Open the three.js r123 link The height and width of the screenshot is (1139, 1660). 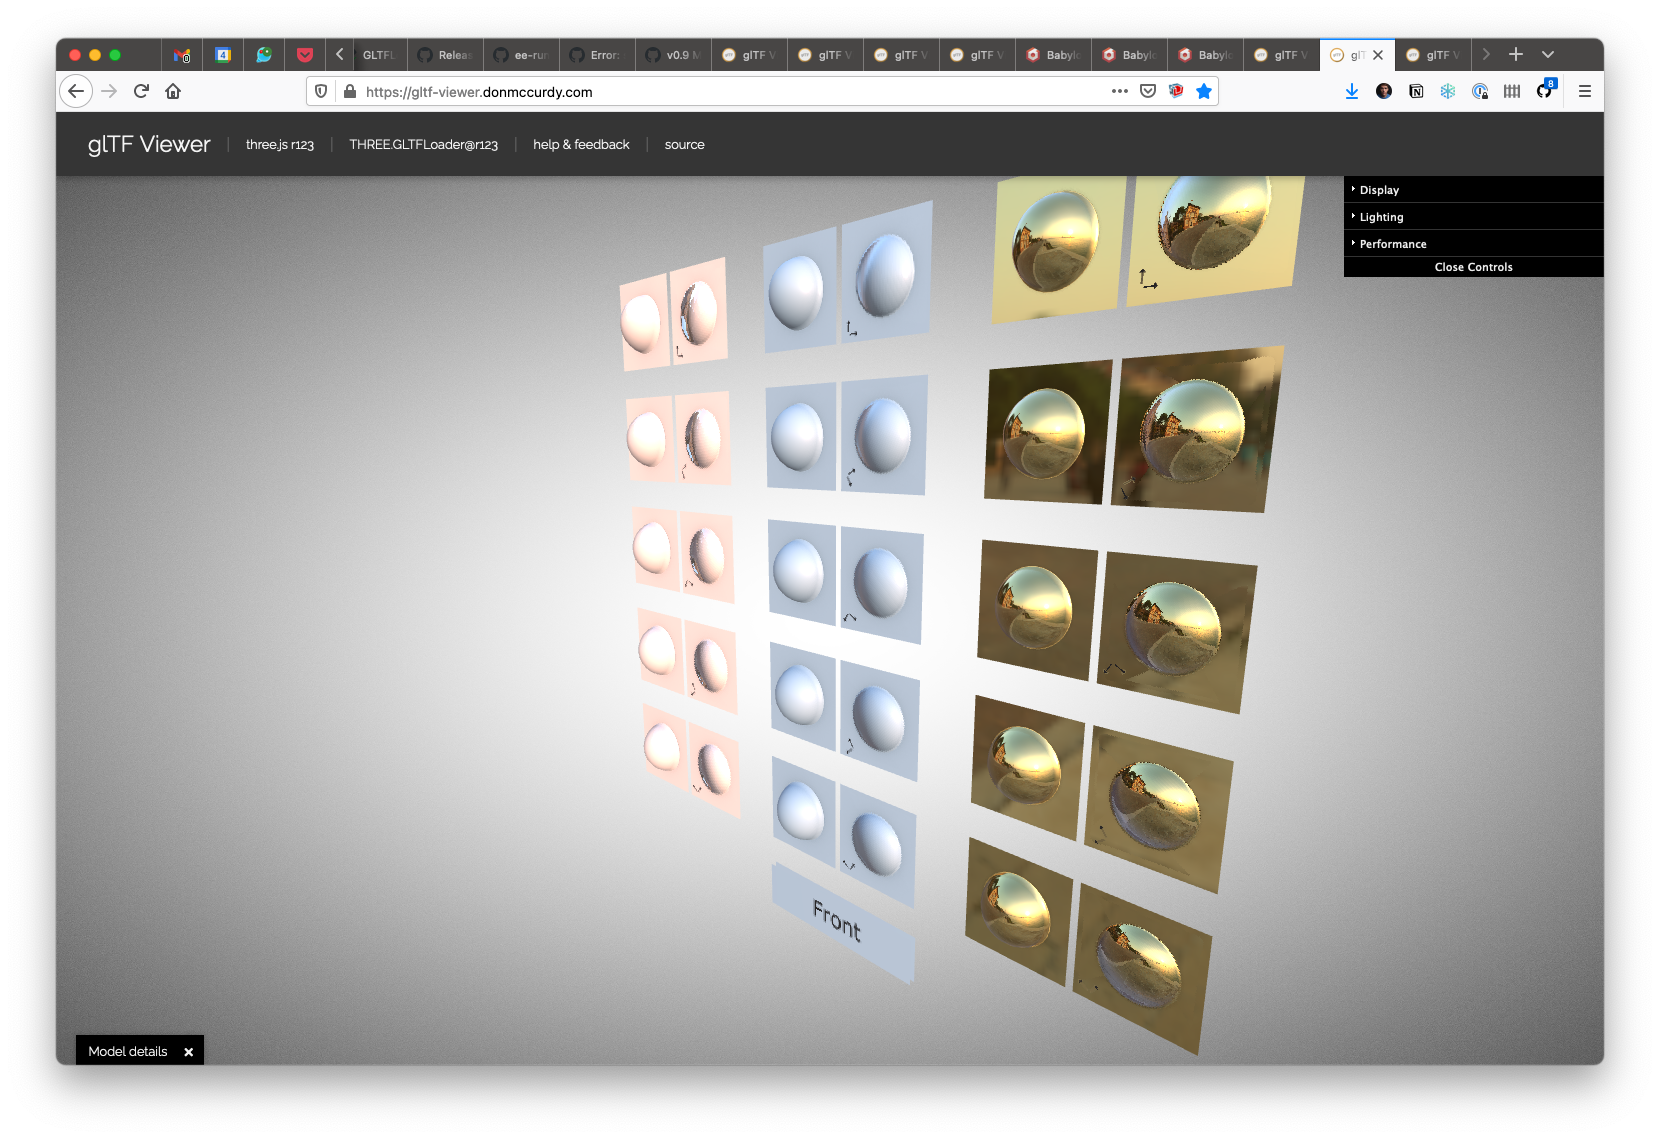pos(280,145)
